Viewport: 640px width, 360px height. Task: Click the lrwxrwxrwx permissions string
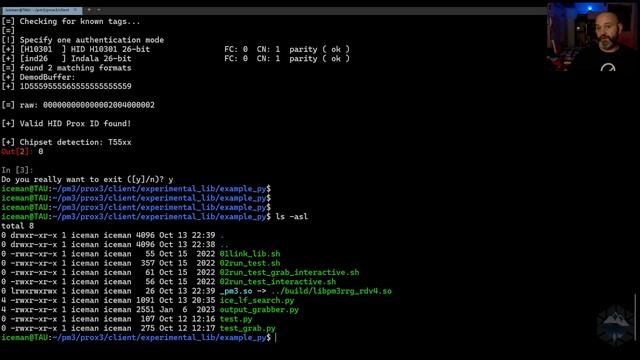[x=34, y=291]
